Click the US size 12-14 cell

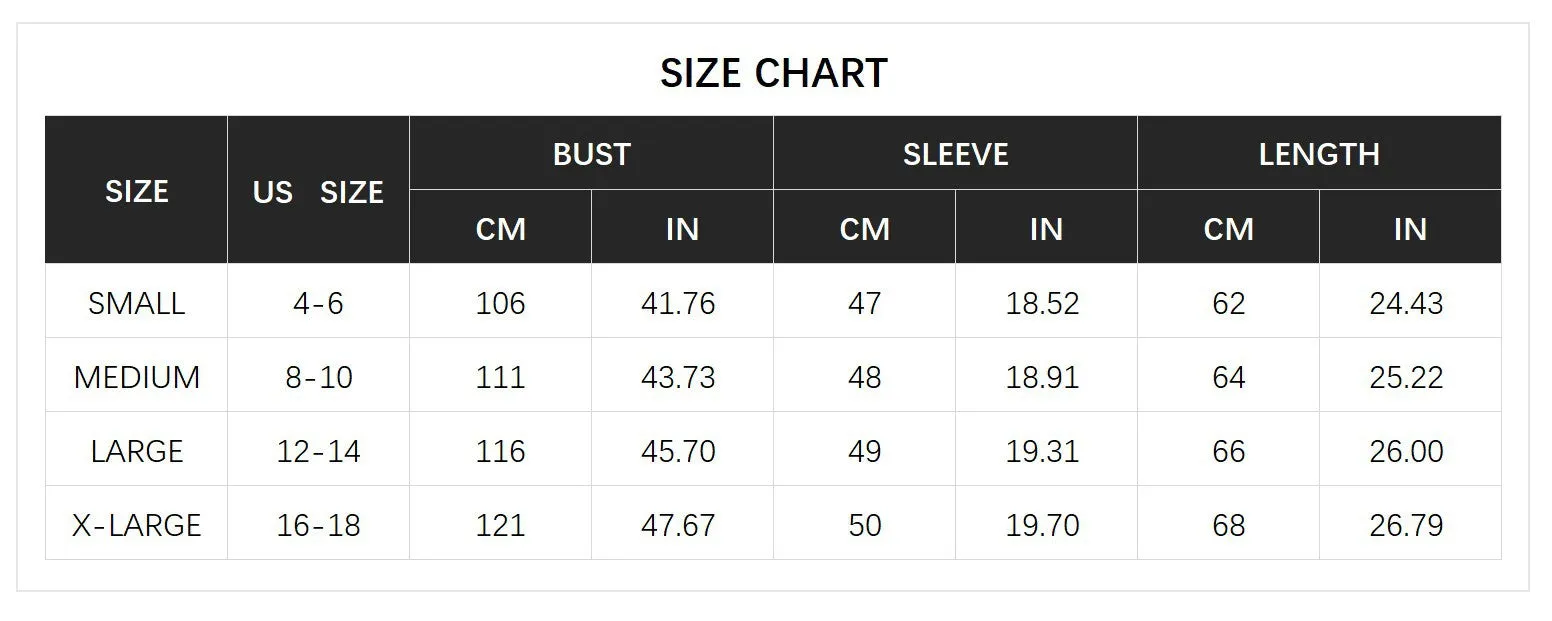[x=318, y=450]
